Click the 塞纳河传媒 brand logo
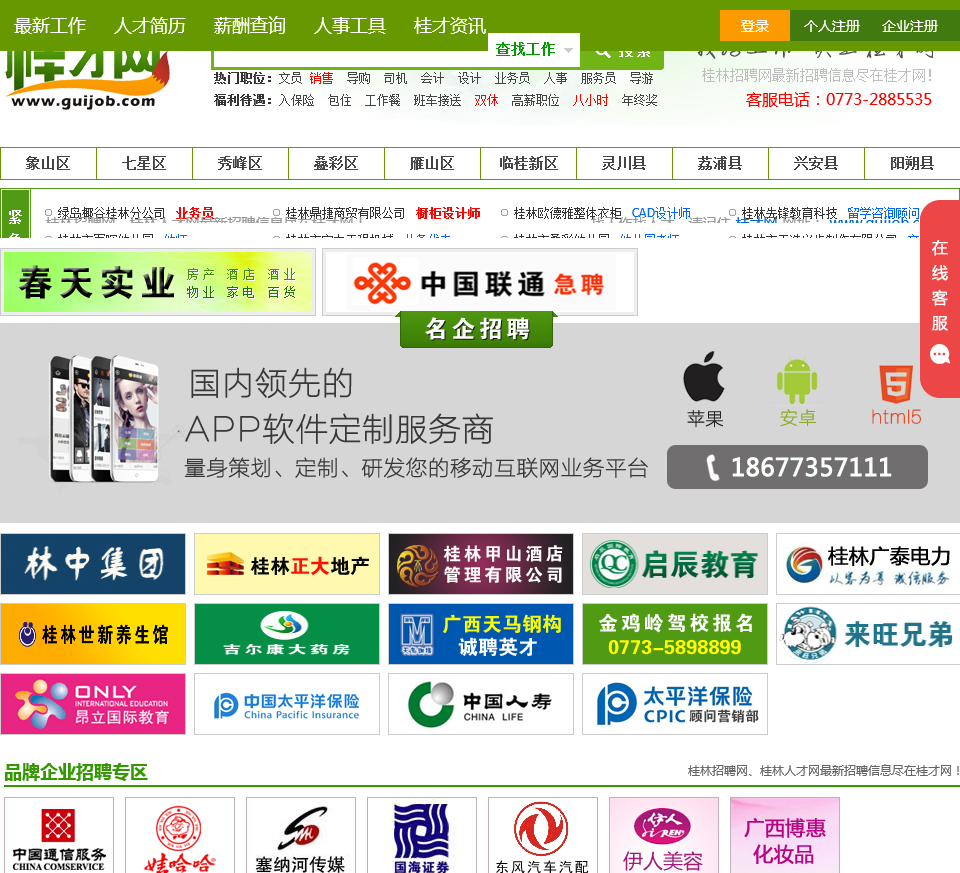 pos(301,836)
